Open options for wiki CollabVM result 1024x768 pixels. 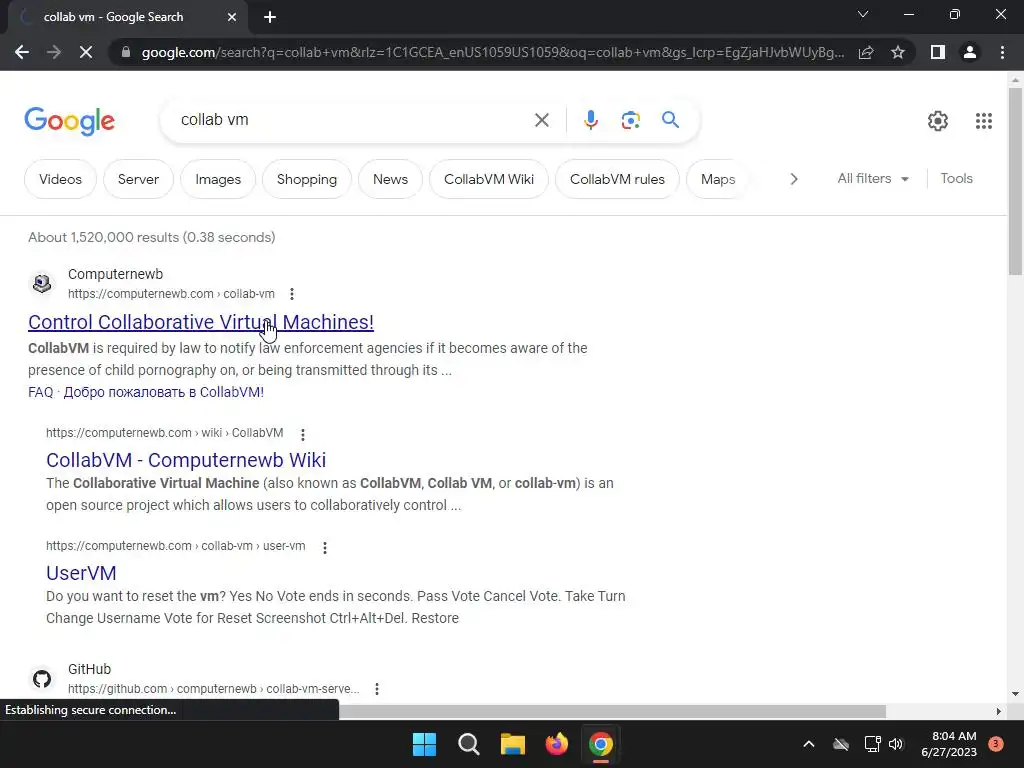302,434
